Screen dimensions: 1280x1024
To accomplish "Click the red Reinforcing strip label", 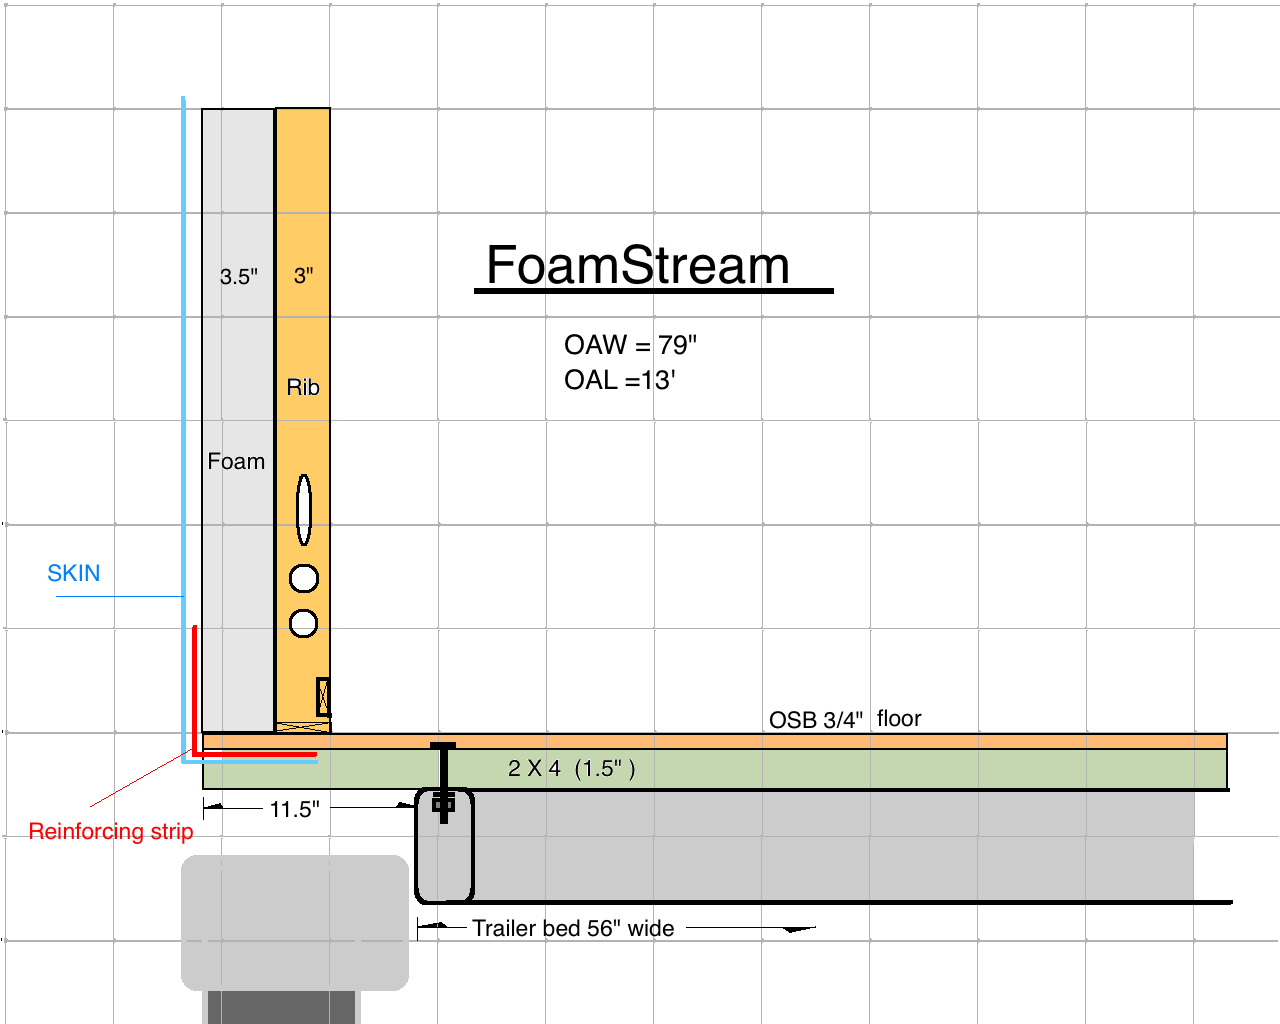I will click(x=111, y=832).
